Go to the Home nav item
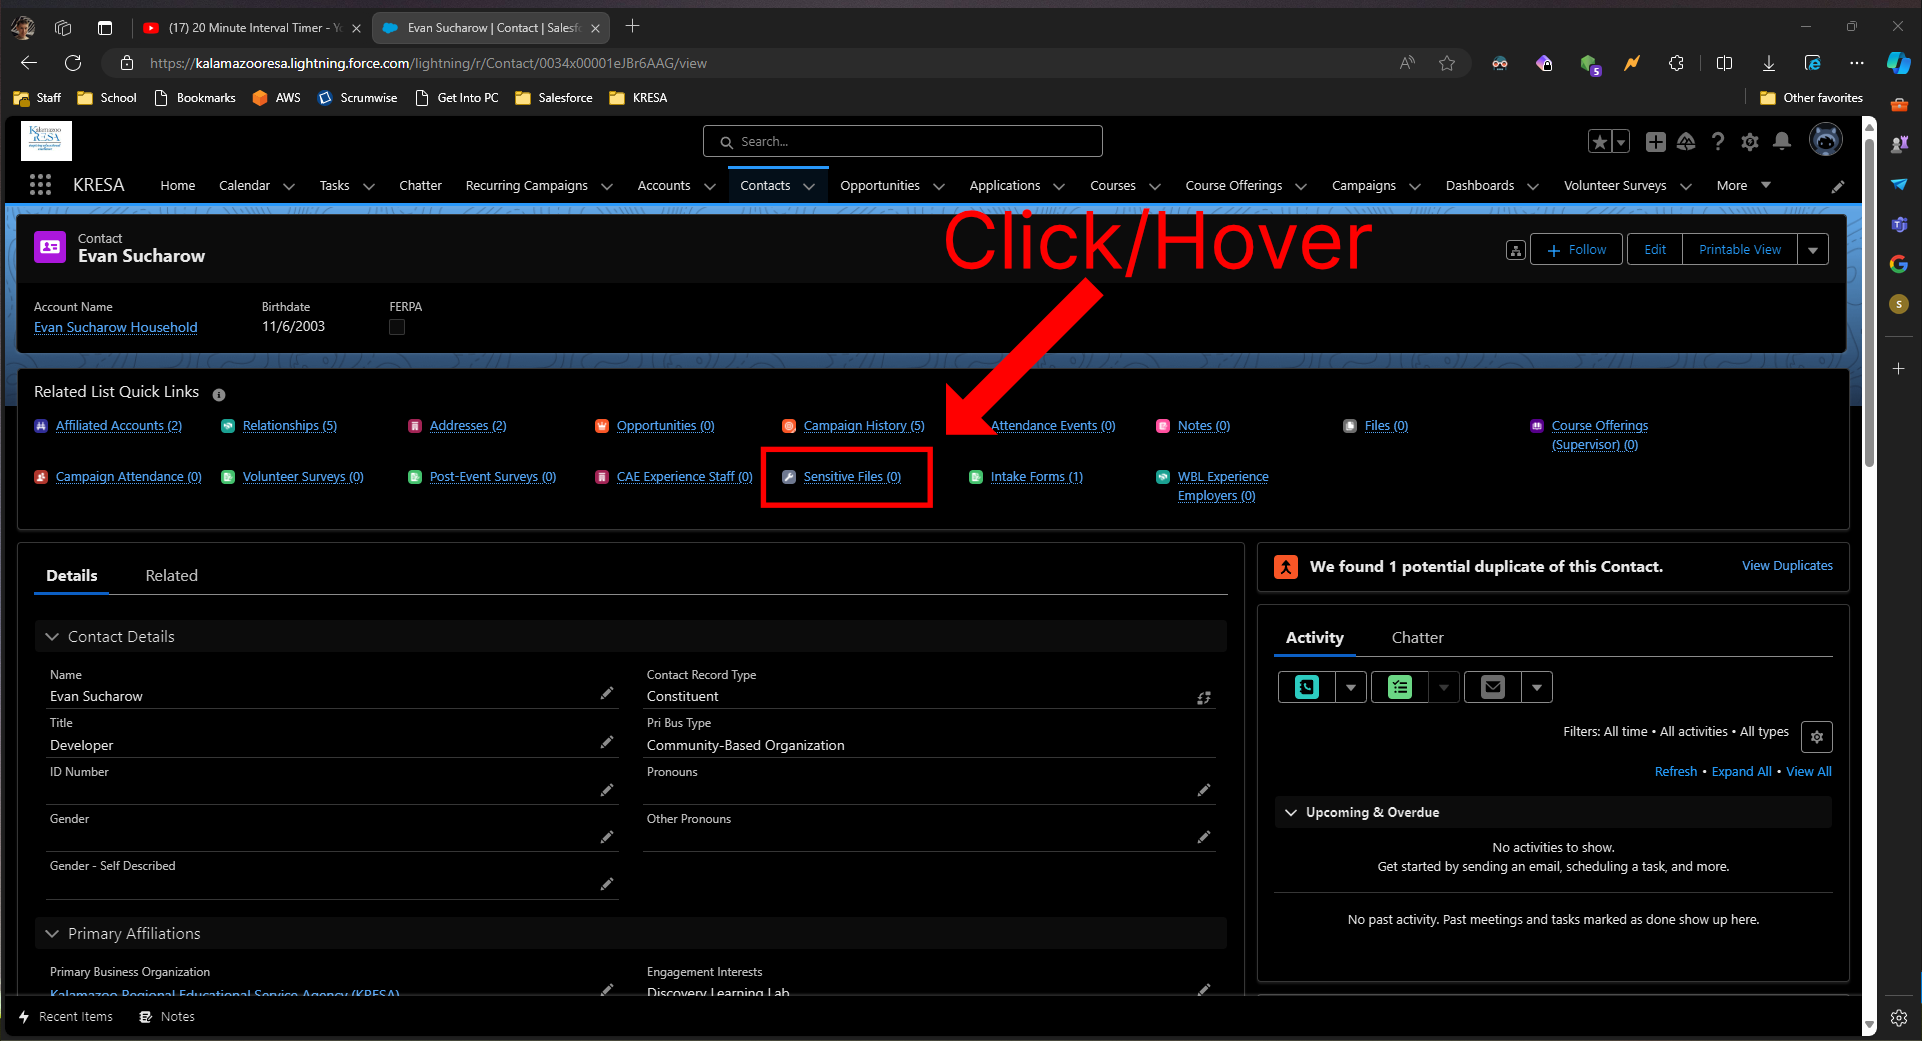Screen dimensions: 1922x1041 178,185
